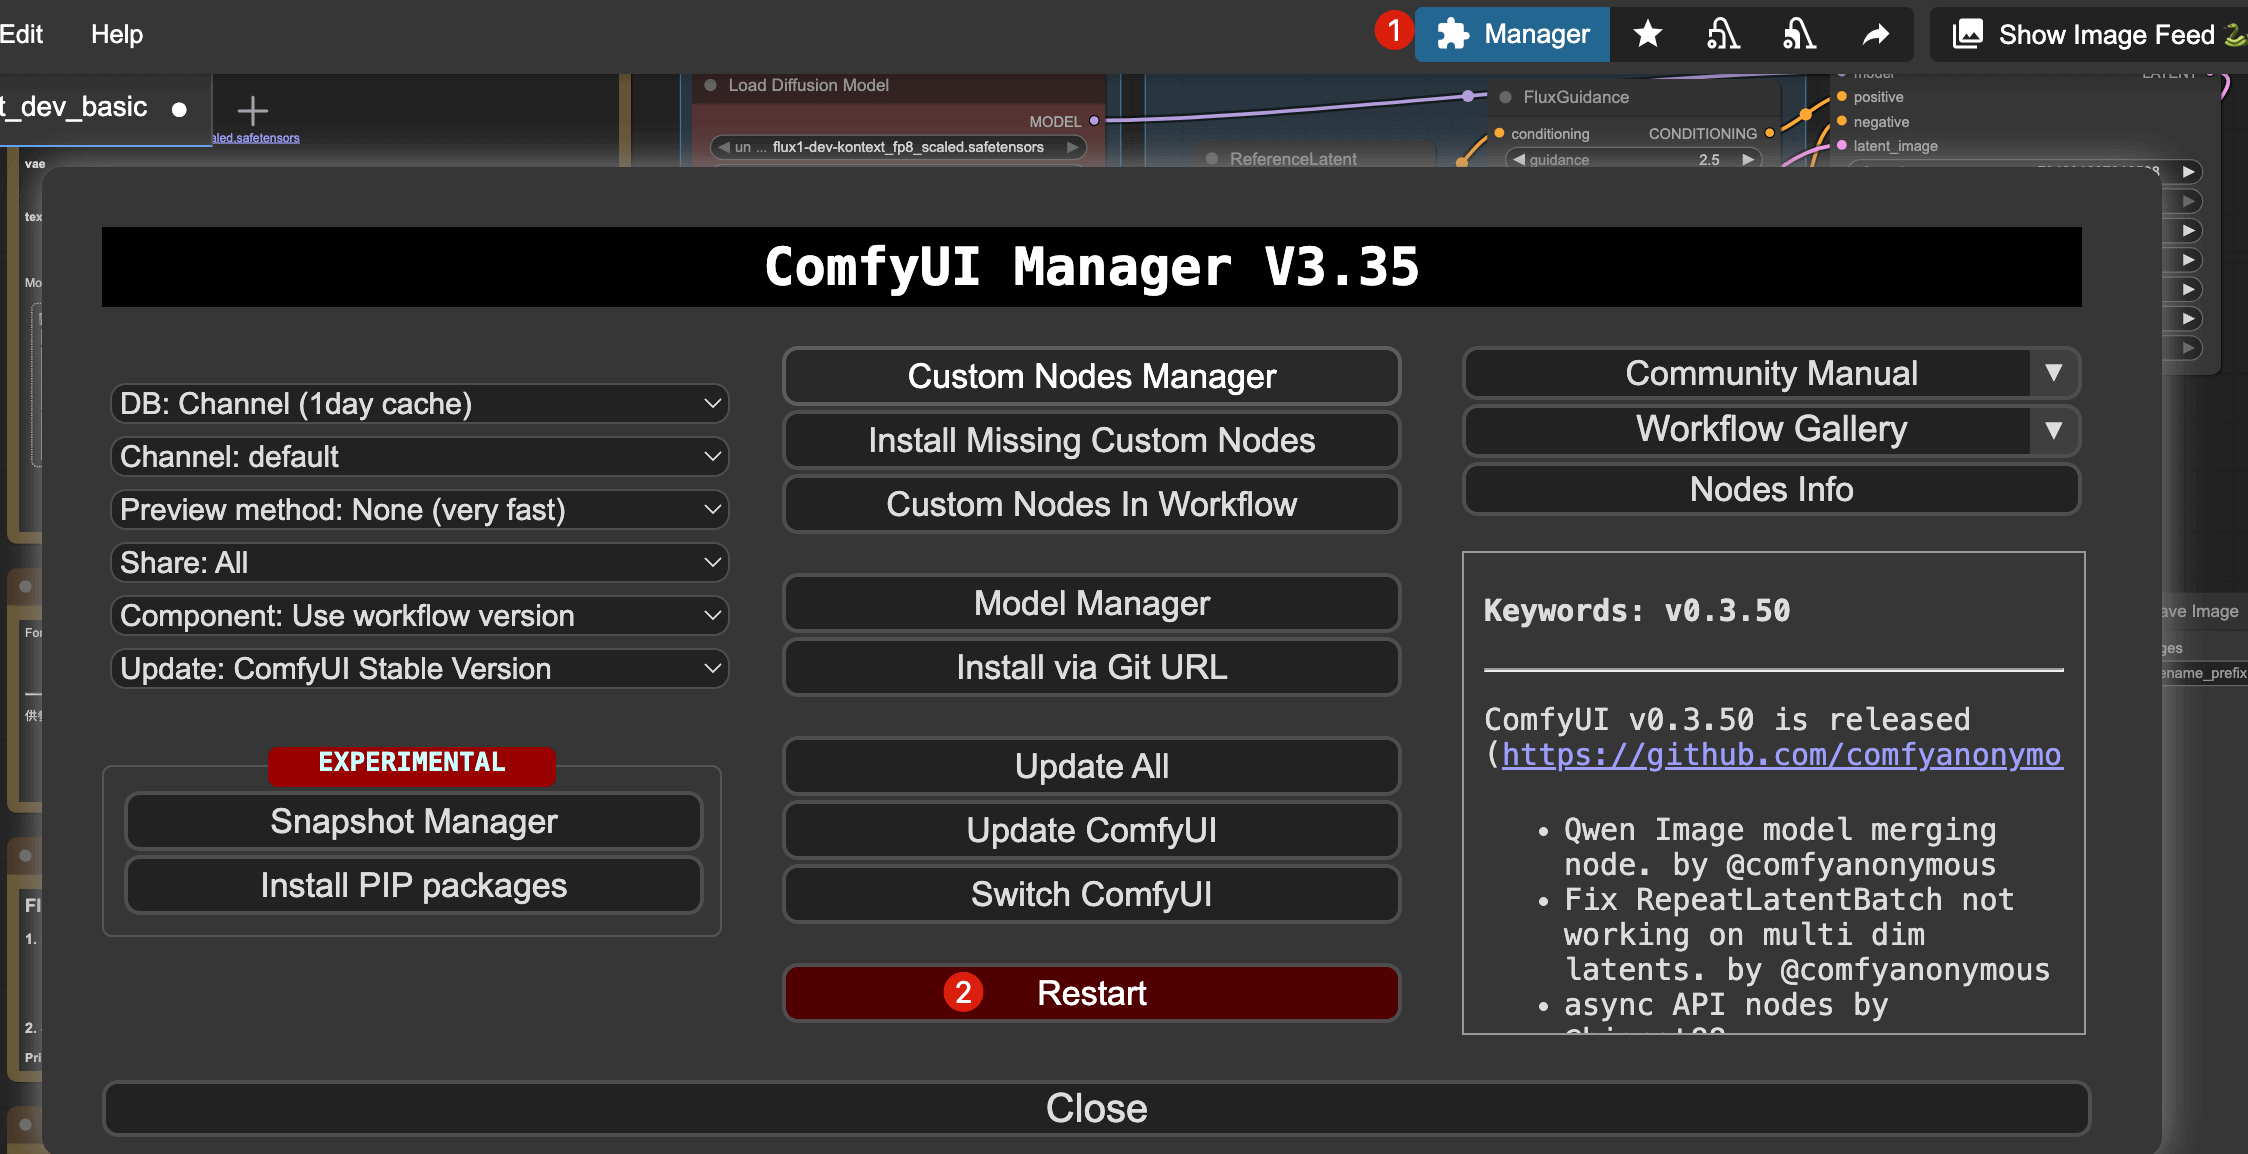Open Component: Use workflow version dropdown

click(420, 616)
